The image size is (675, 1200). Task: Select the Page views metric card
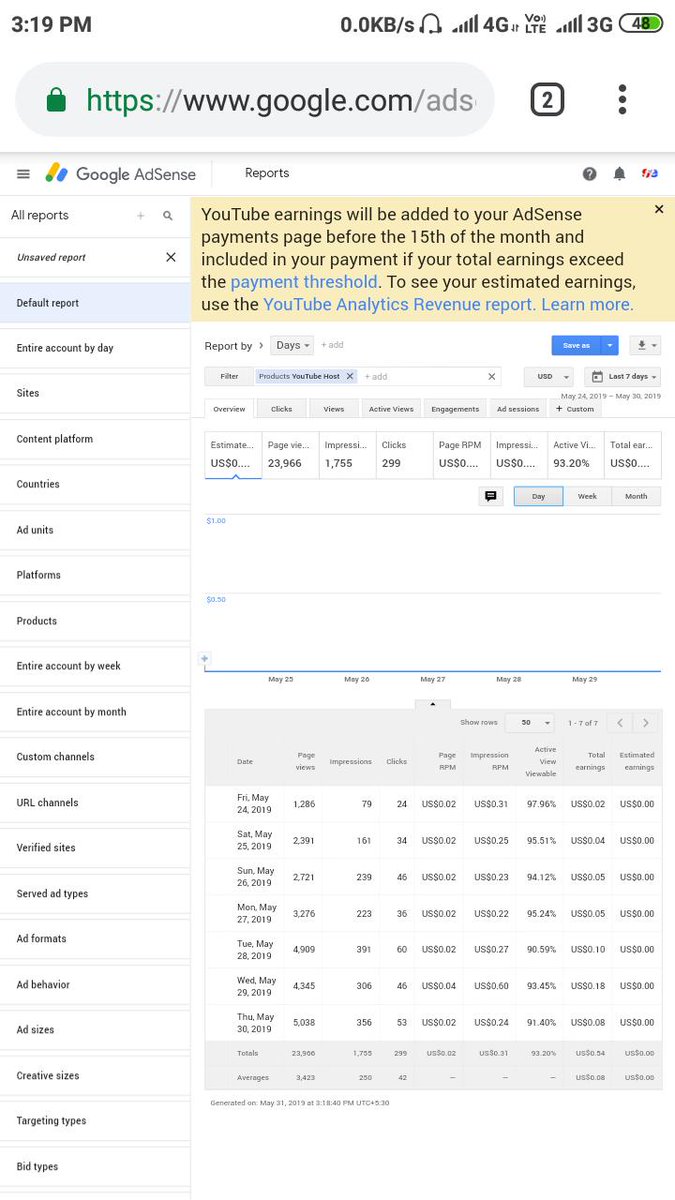[x=290, y=455]
